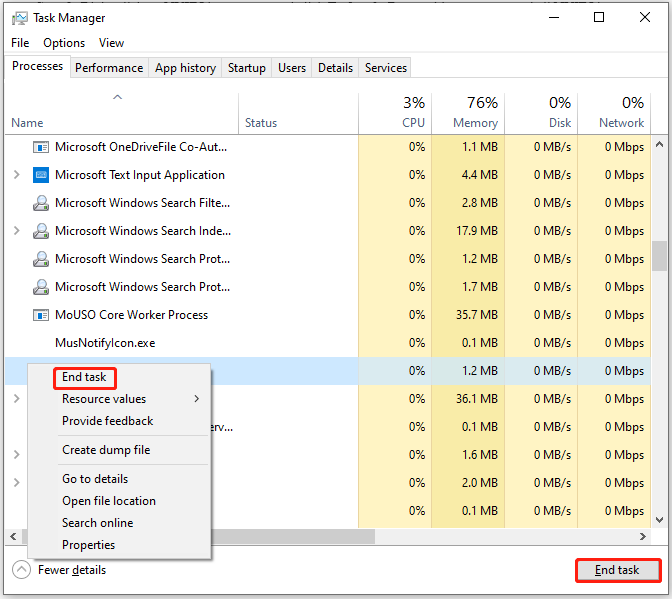The image size is (672, 599).
Task: Switch to the Users tab
Action: pyautogui.click(x=292, y=68)
